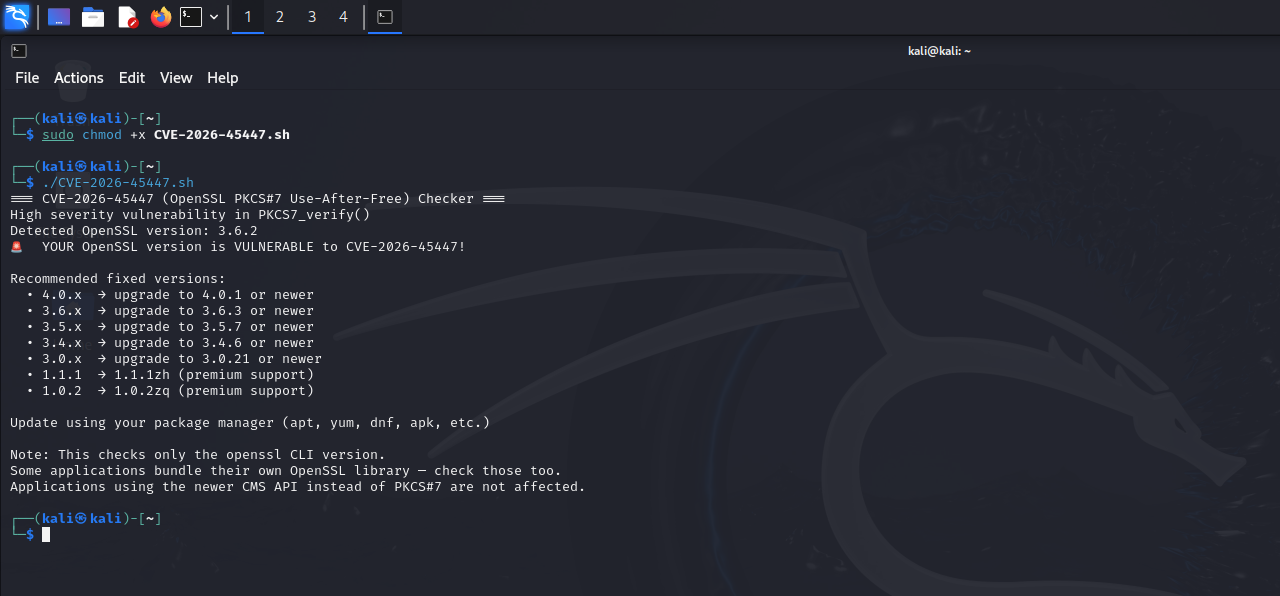Click 'Detected OpenSSL version: 3.6.2' line
Image resolution: width=1280 pixels, height=596 pixels.
click(x=134, y=230)
